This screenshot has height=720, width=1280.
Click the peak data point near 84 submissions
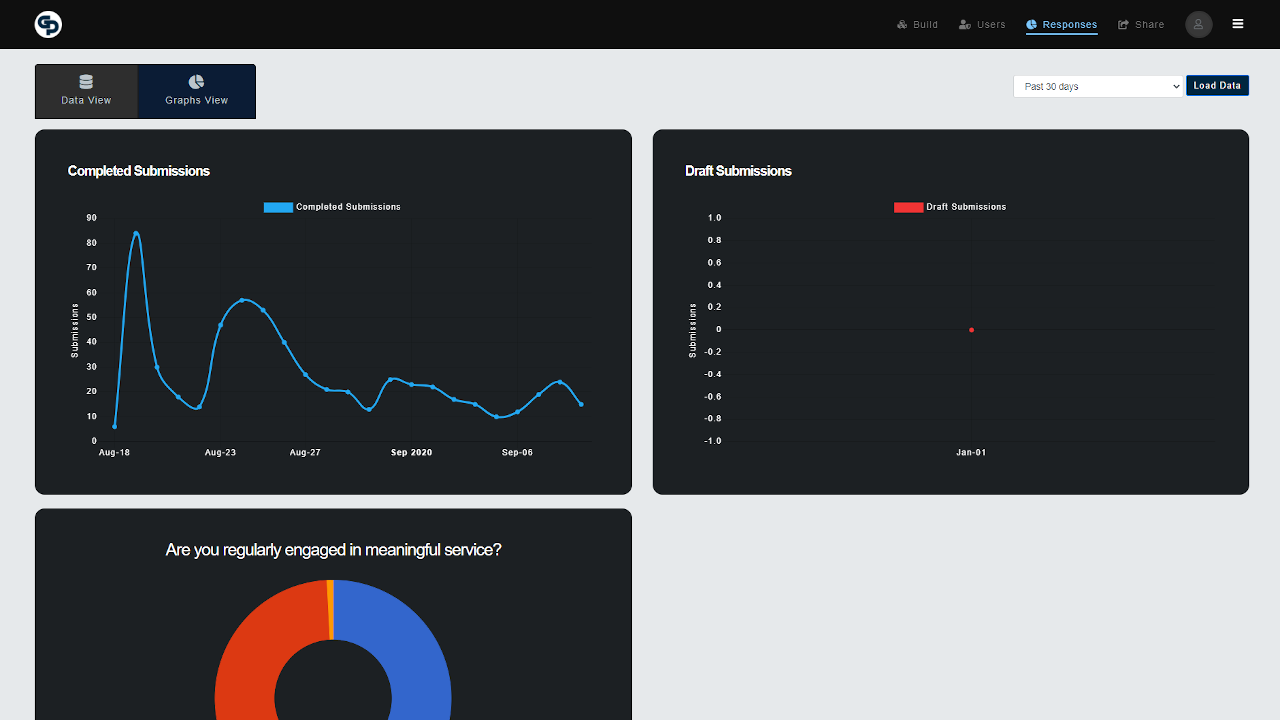point(136,234)
